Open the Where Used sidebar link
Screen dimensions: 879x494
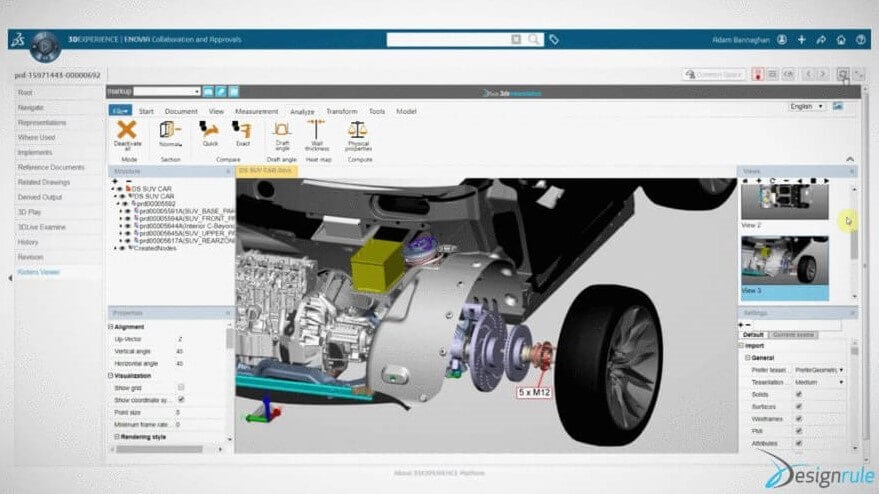36,137
